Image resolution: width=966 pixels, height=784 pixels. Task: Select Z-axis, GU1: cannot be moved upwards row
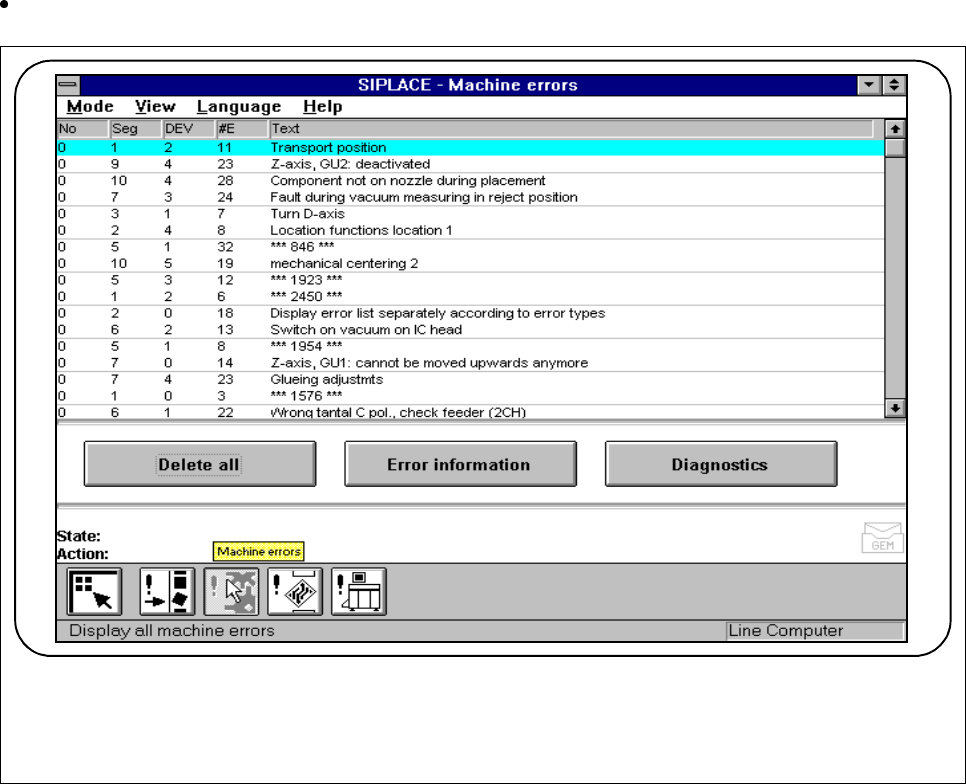coord(471,363)
